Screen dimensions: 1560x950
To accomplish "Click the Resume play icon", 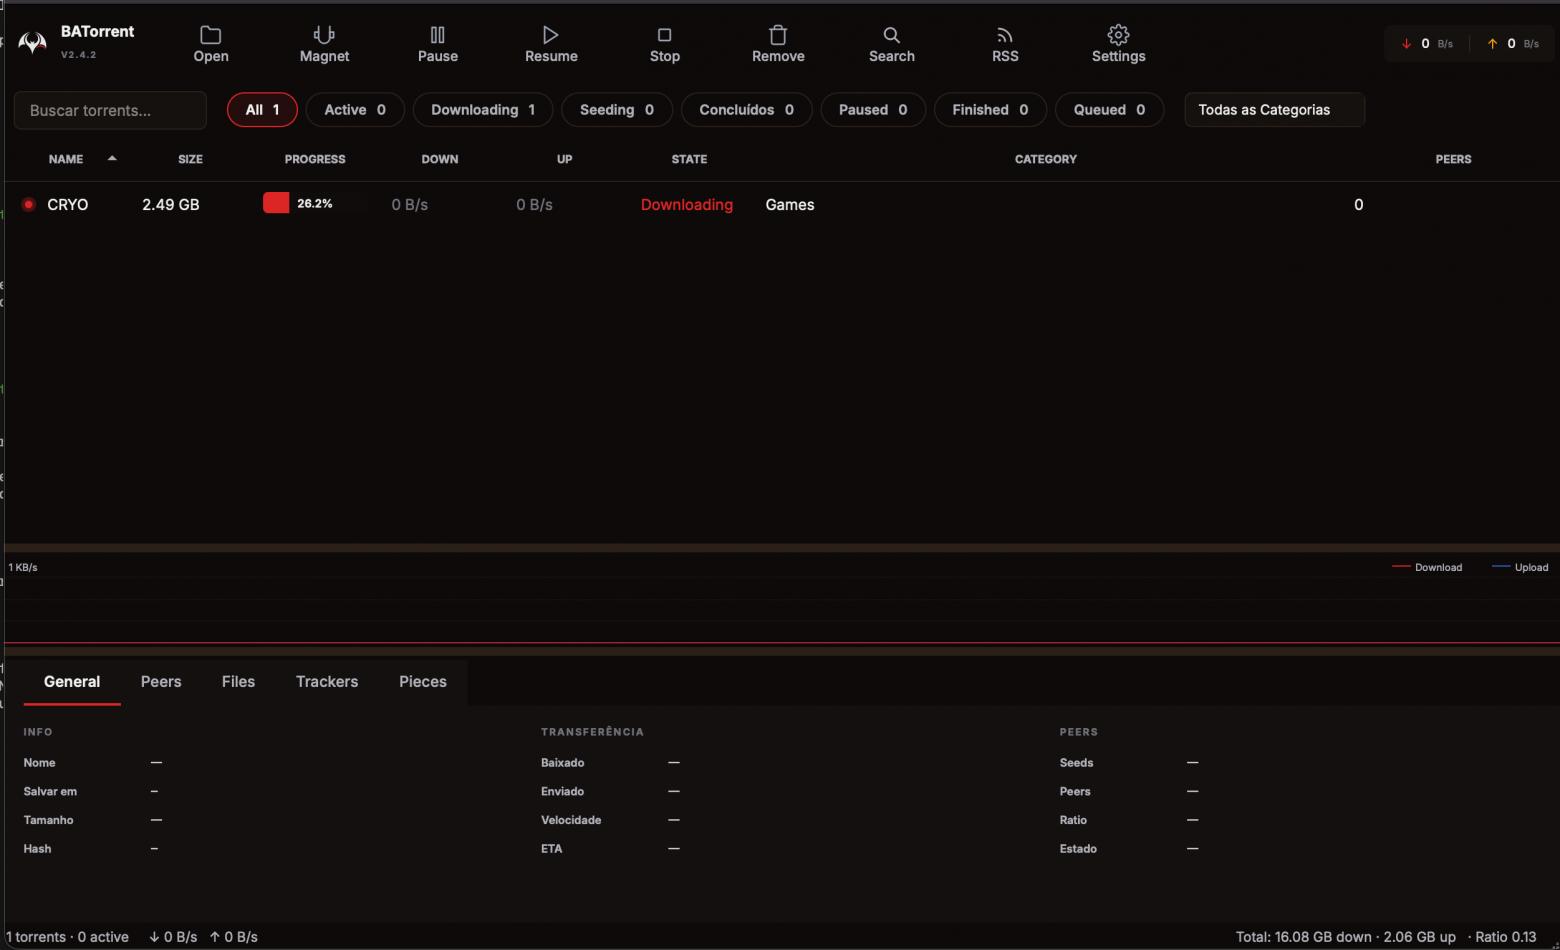I will 551,35.
